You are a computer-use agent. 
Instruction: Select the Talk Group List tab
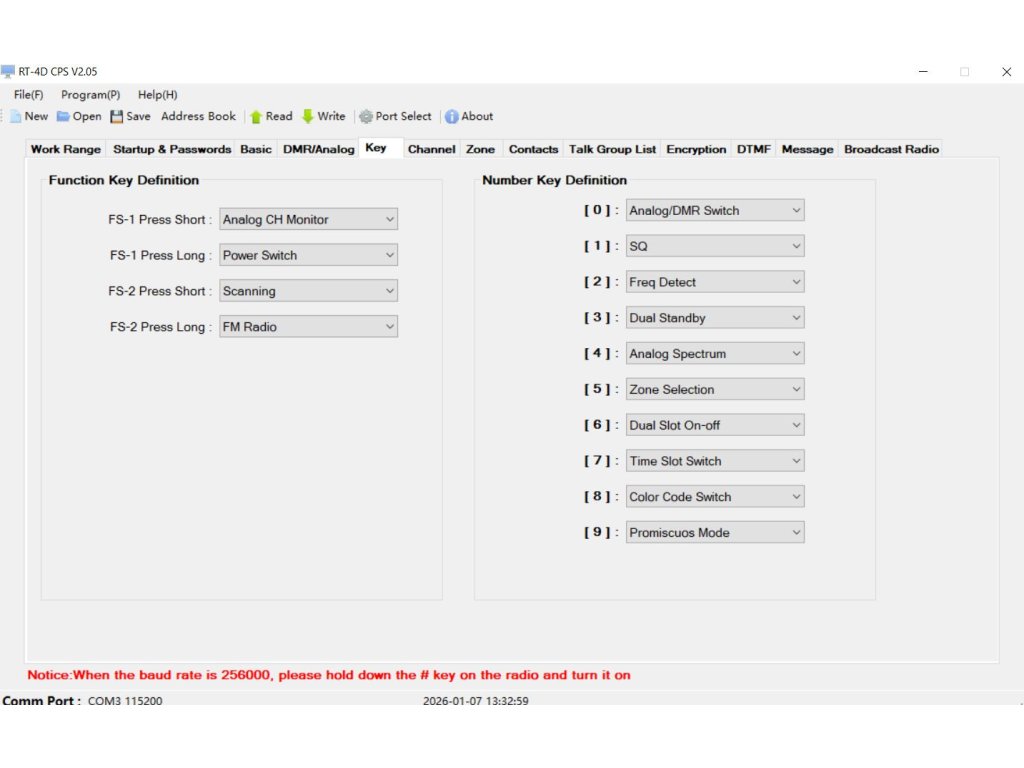pos(612,149)
